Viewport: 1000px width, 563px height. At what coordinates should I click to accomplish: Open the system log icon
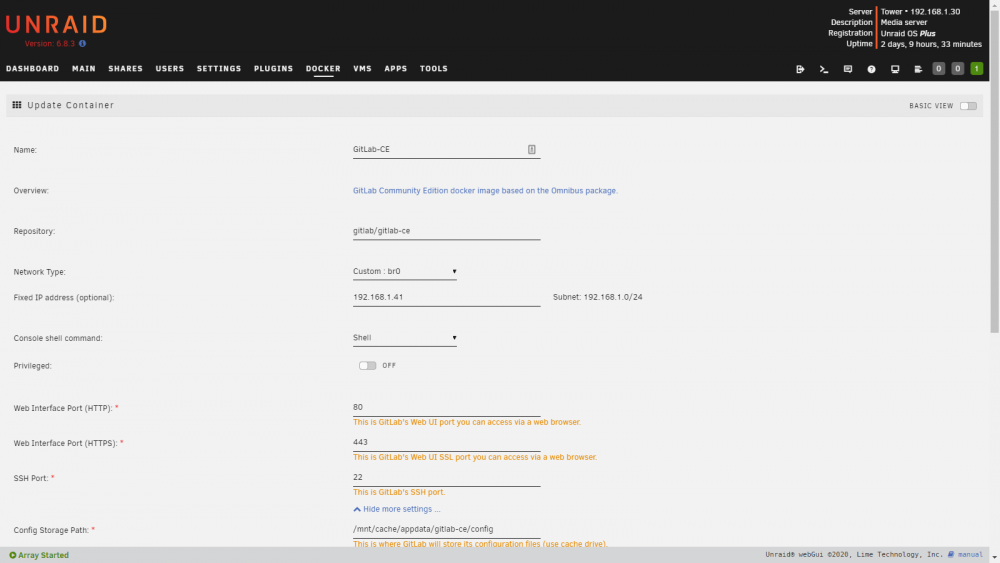(918, 69)
